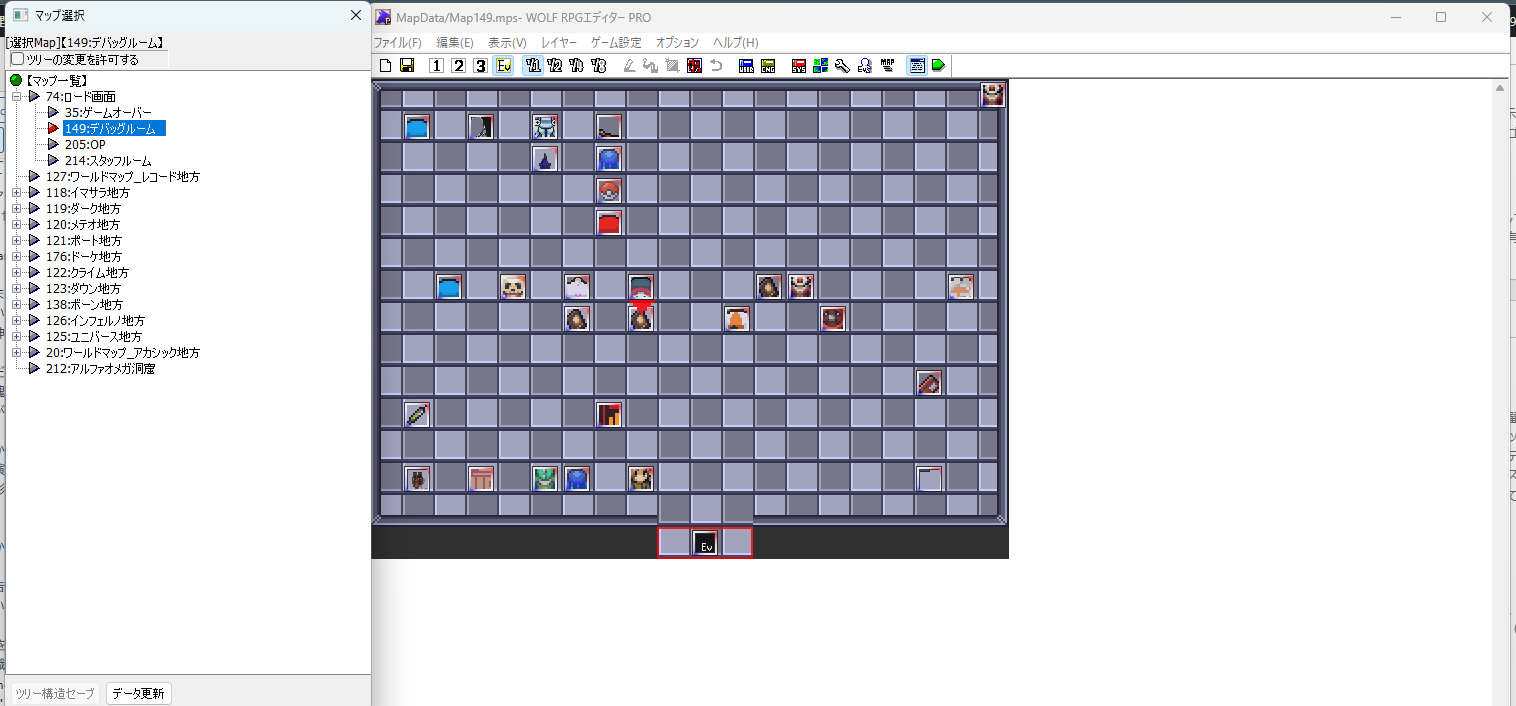The height and width of the screenshot is (706, 1516).
Task: Toggle 1/1 zoom scale button
Action: [533, 66]
